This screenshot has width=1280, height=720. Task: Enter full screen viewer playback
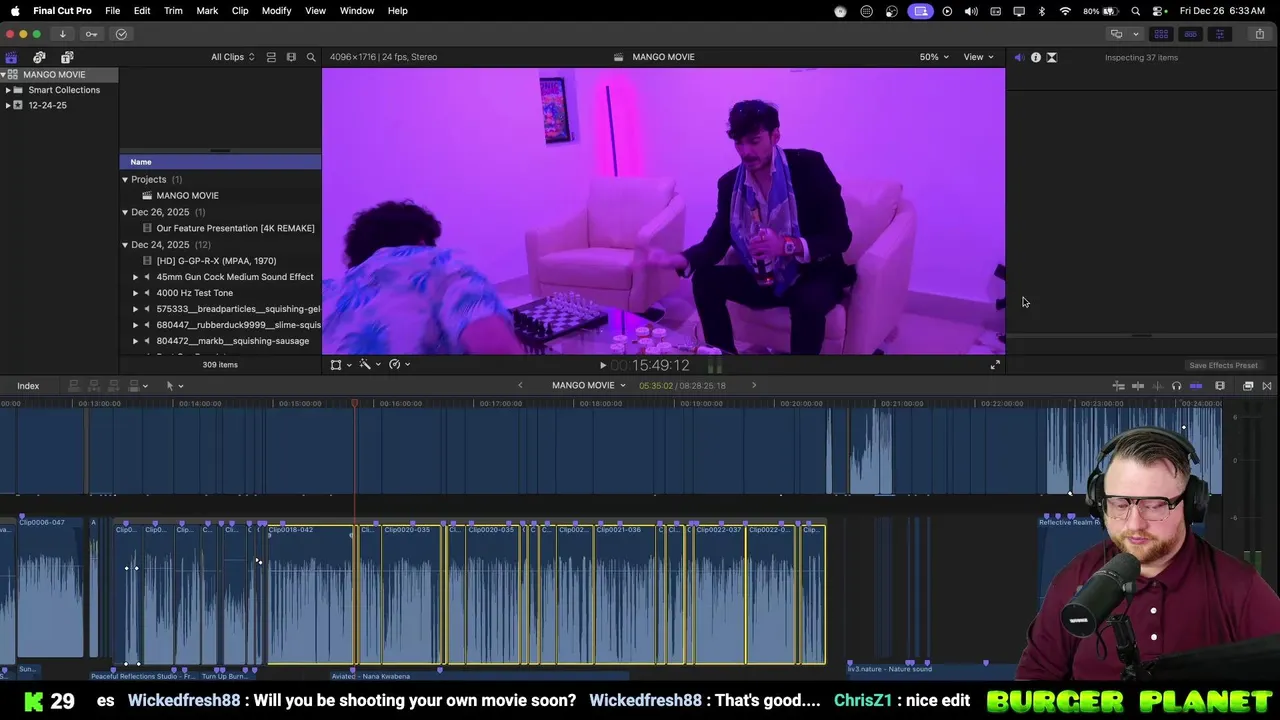tap(995, 365)
